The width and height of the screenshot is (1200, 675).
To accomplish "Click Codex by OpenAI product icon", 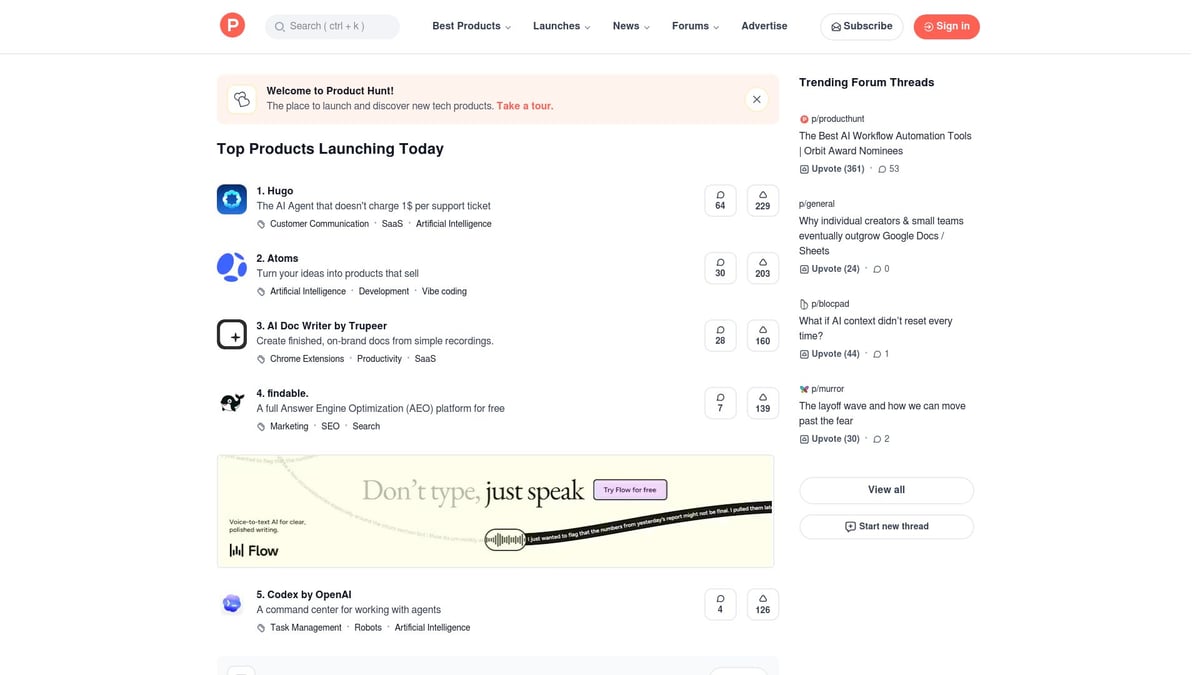I will coord(232,603).
